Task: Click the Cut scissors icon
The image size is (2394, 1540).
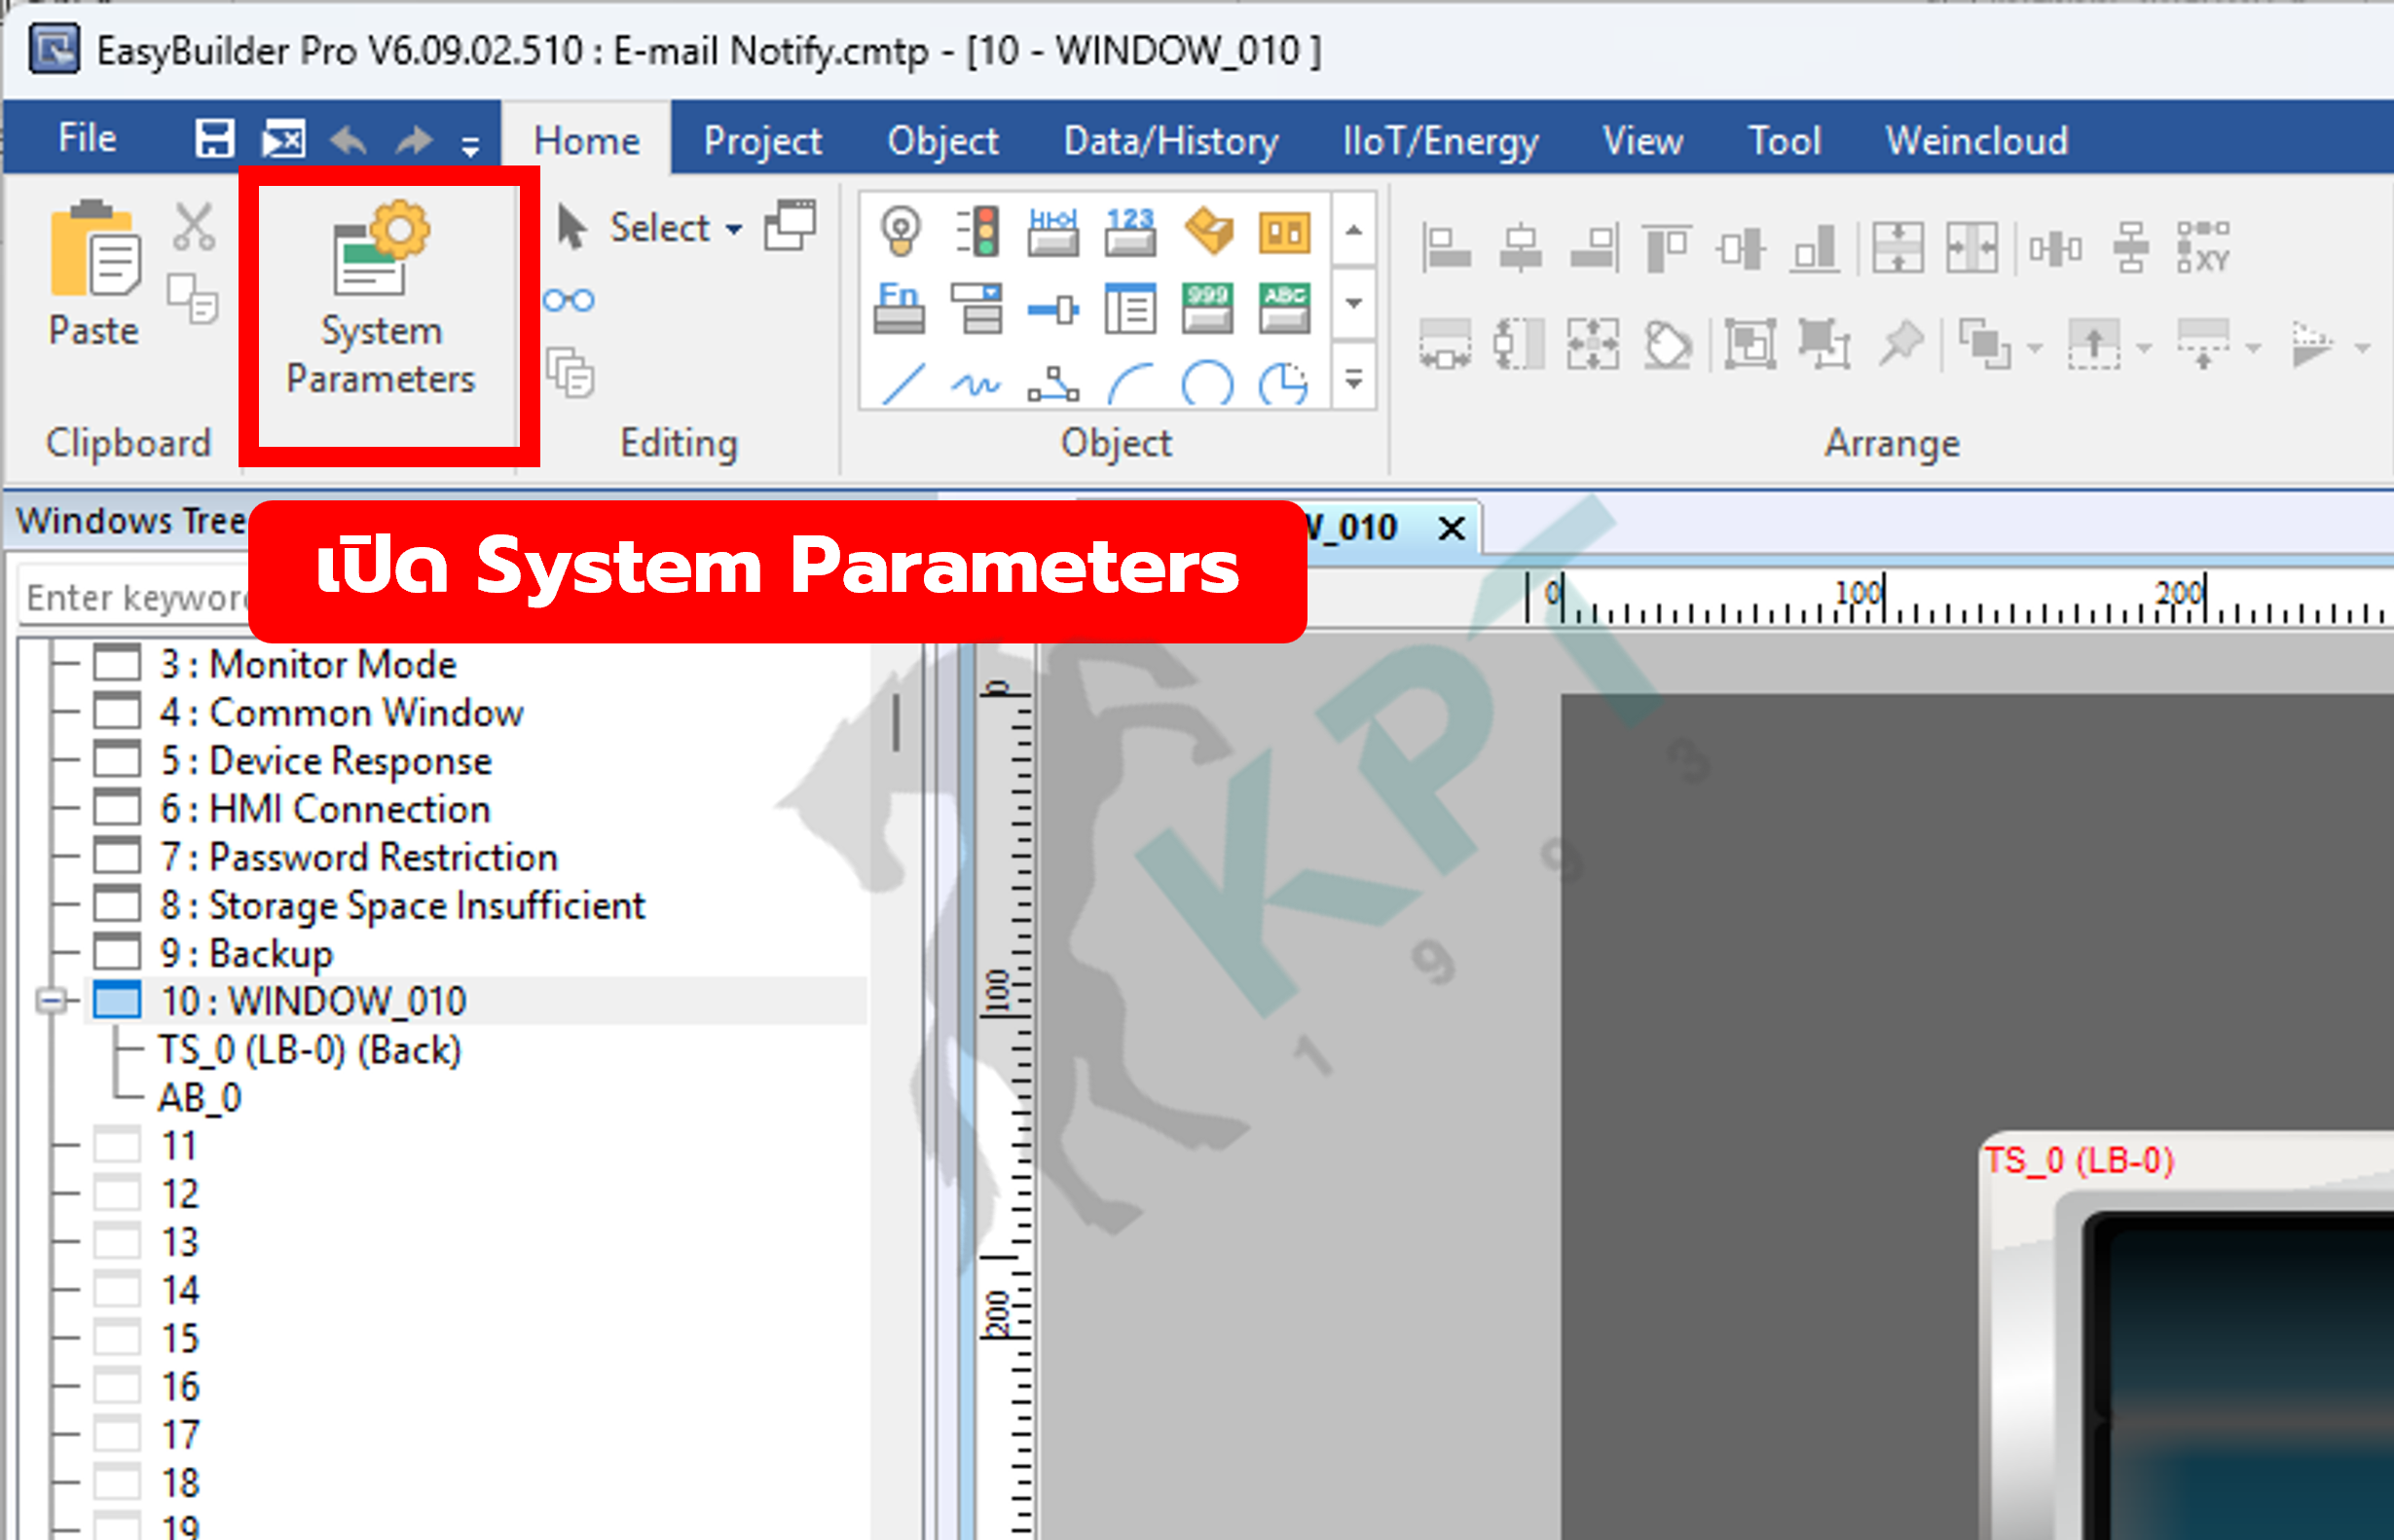Action: (193, 226)
